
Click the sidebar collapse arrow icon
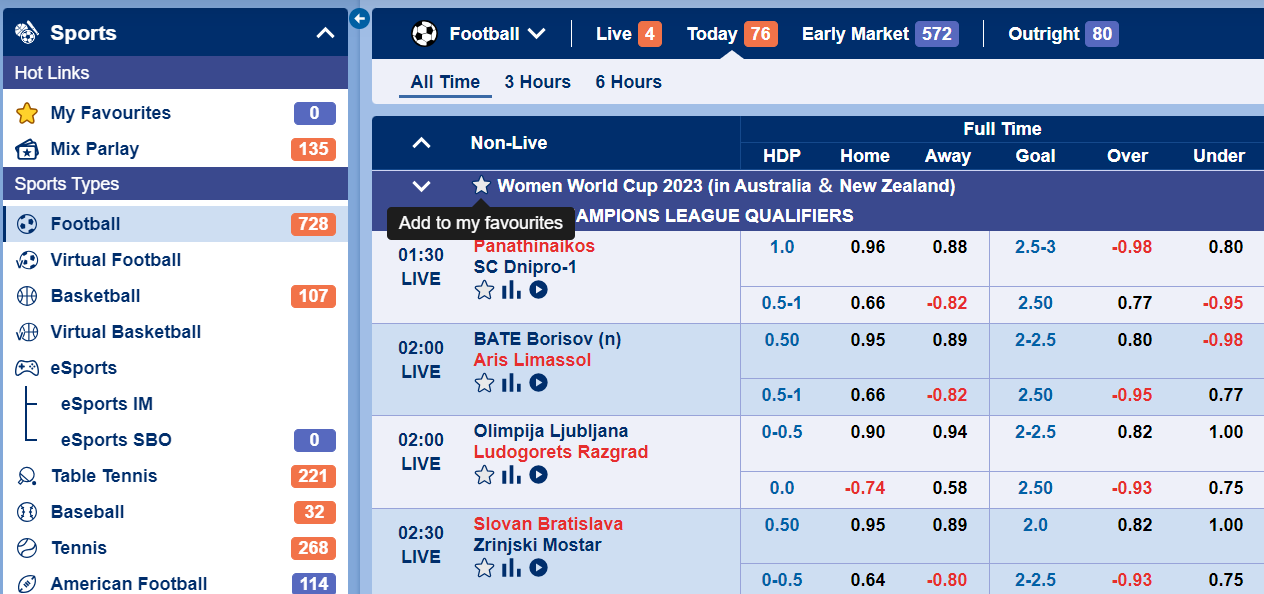pos(360,18)
